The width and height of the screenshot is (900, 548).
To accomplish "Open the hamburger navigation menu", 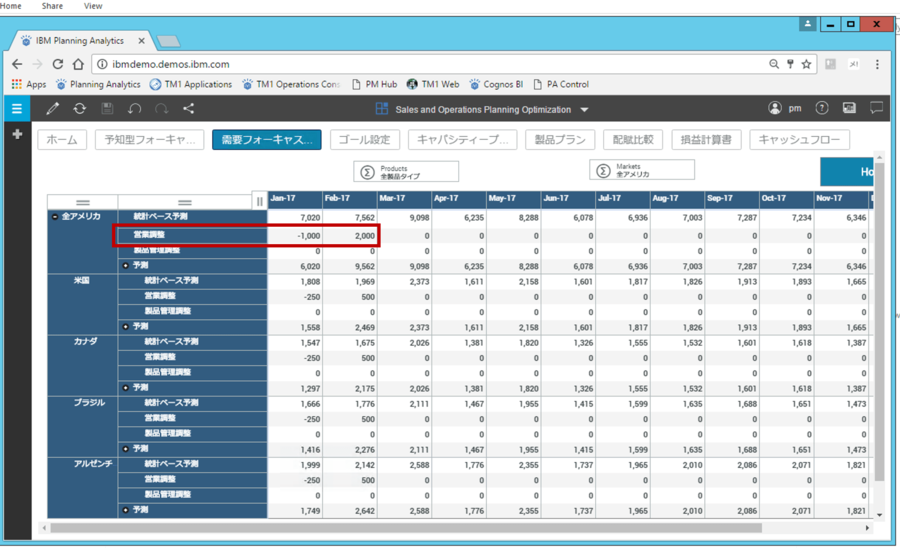I will point(16,109).
